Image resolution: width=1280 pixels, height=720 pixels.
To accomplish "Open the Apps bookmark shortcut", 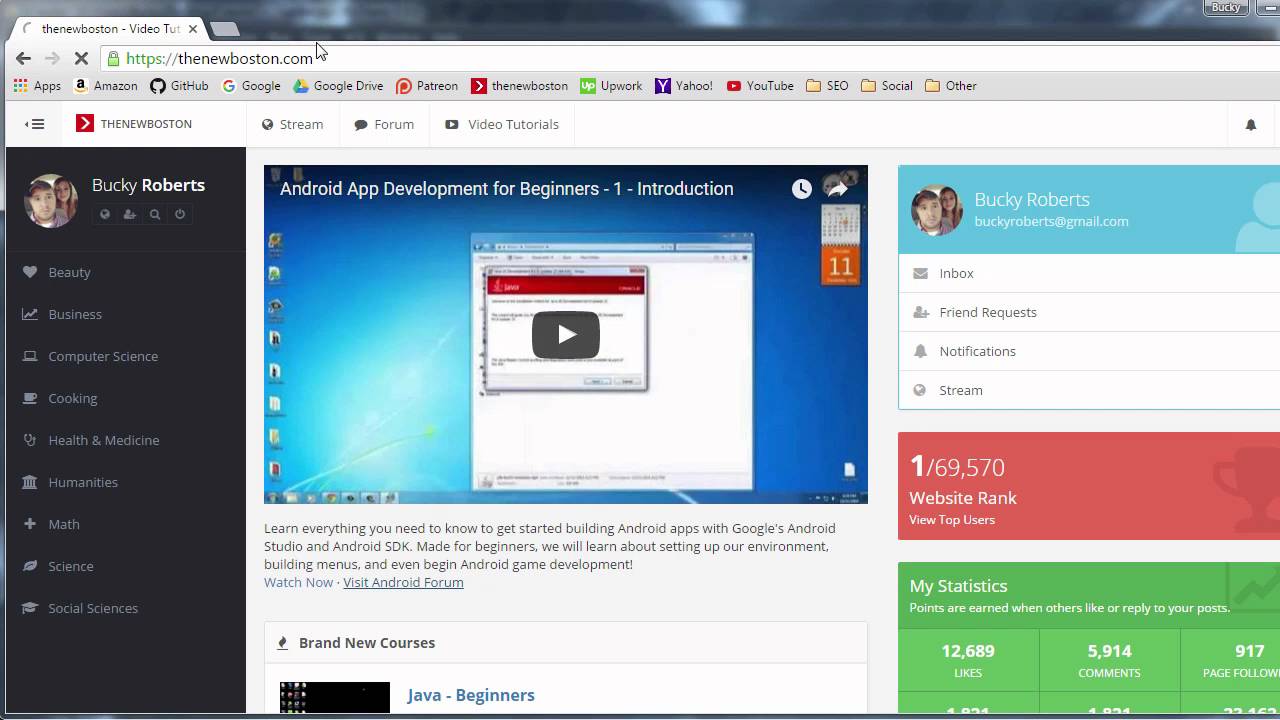I will [x=38, y=86].
